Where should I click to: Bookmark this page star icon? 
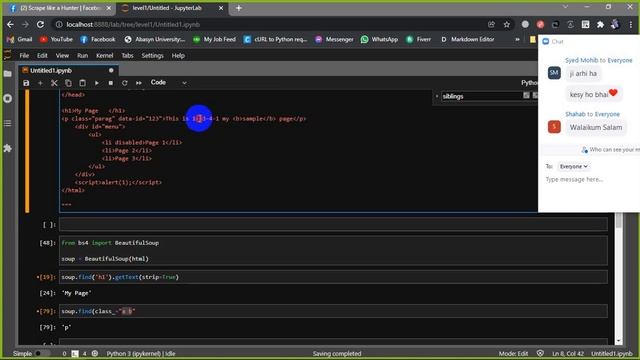click(x=507, y=24)
